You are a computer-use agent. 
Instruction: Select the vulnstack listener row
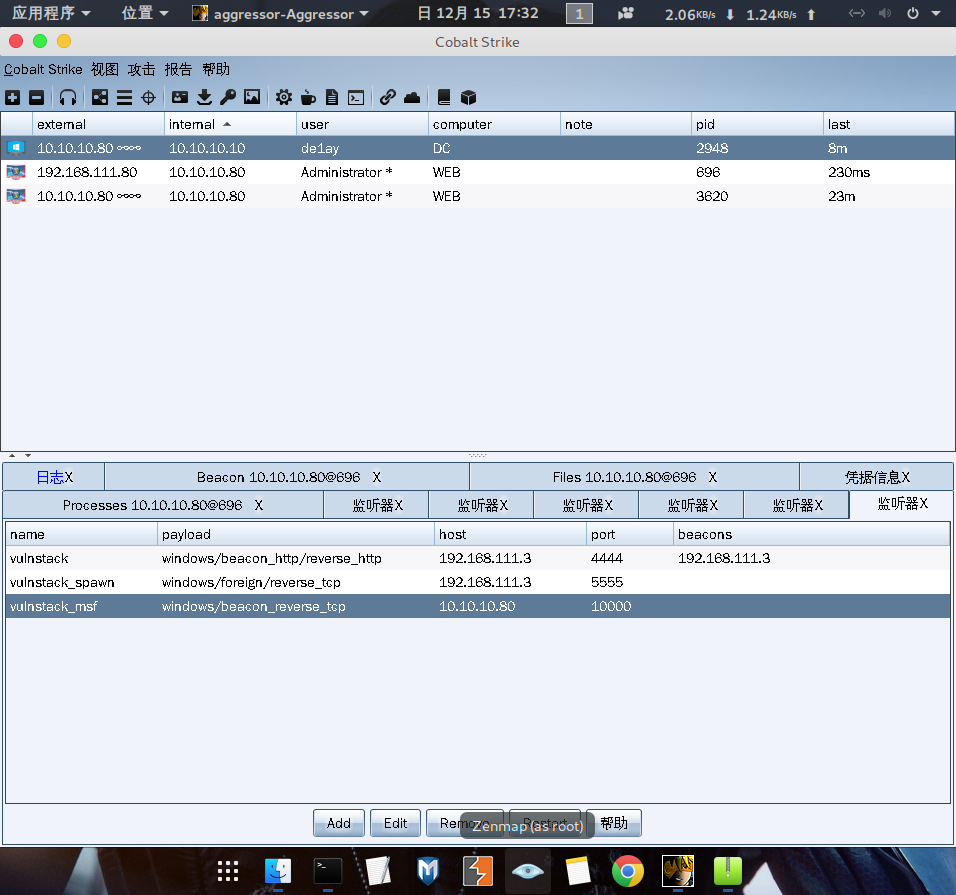click(x=478, y=558)
